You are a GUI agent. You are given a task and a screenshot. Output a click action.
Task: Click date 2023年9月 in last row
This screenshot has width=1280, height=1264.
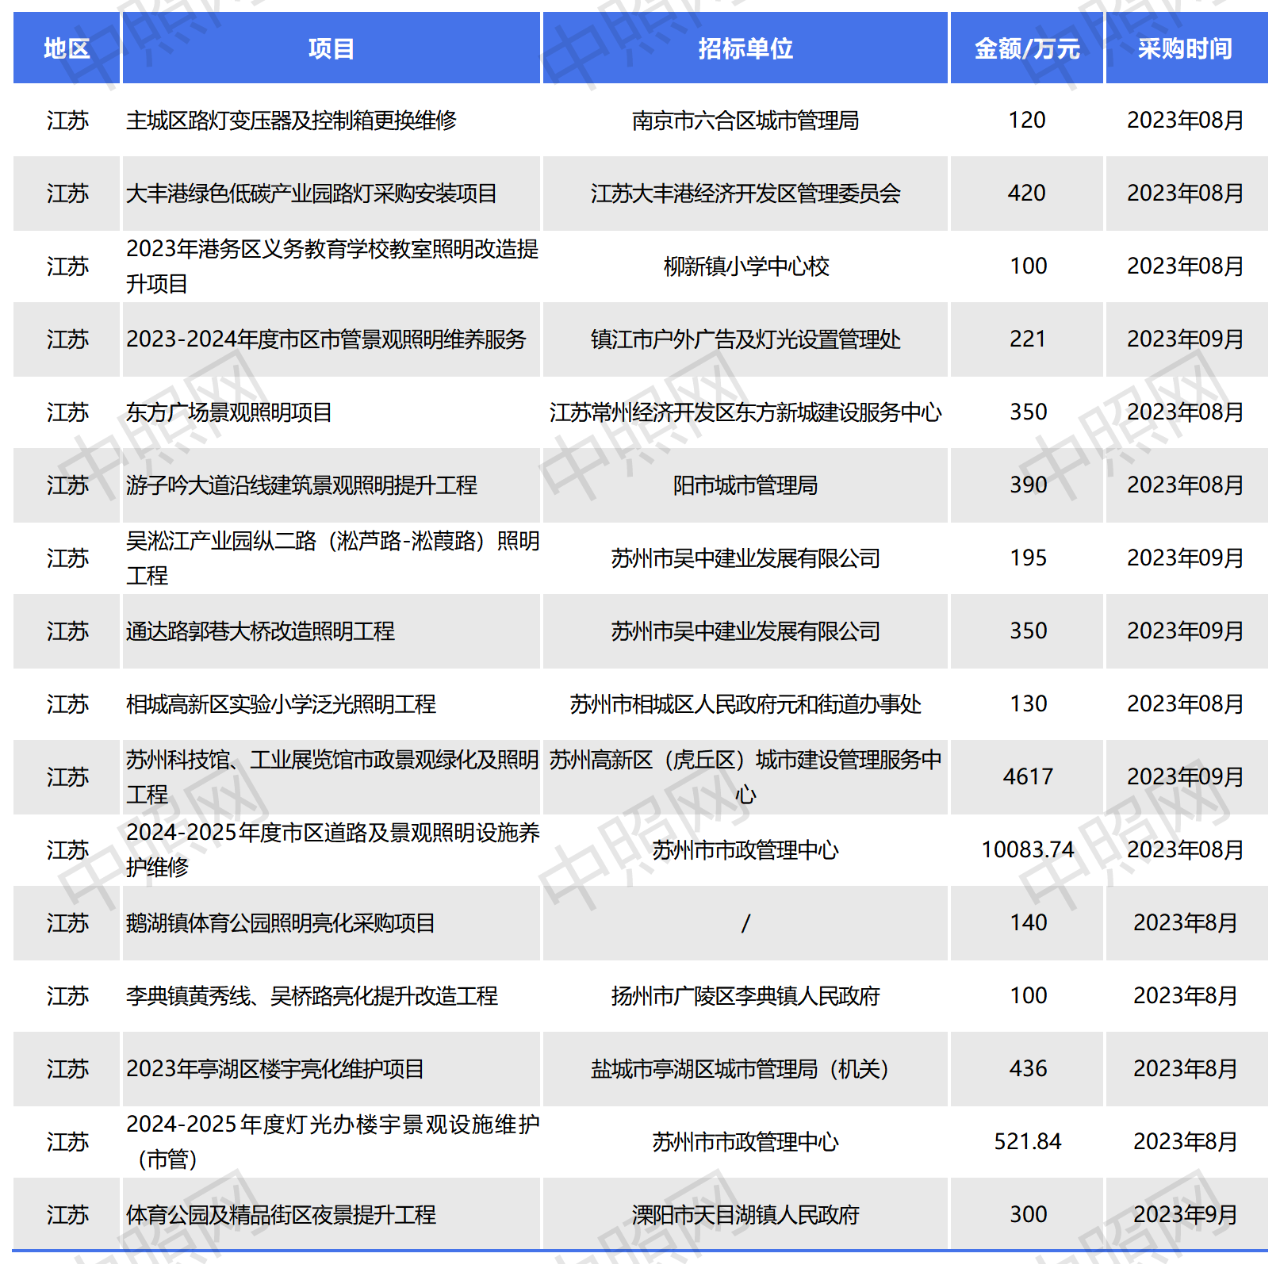coord(1185,1215)
